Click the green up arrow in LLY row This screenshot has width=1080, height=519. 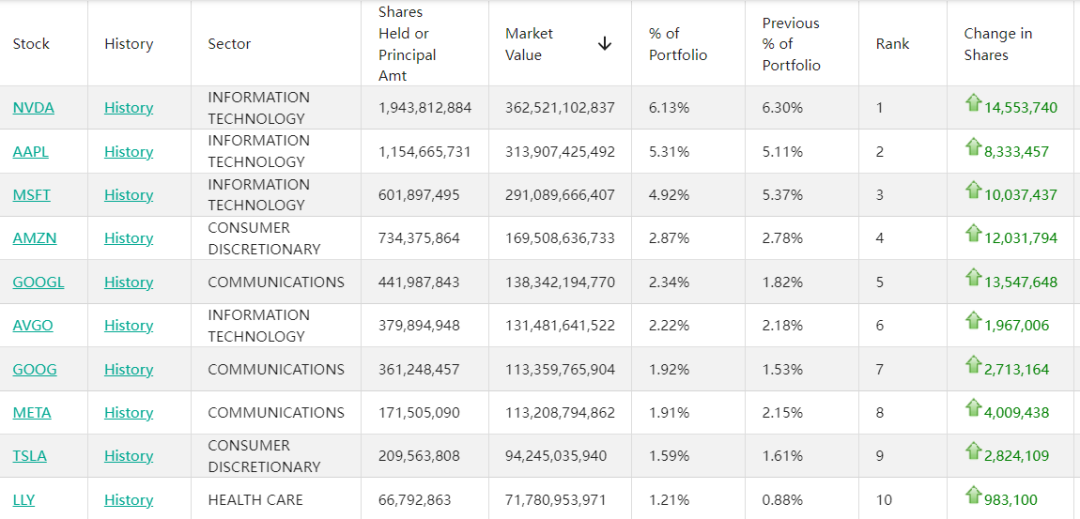pyautogui.click(x=973, y=495)
